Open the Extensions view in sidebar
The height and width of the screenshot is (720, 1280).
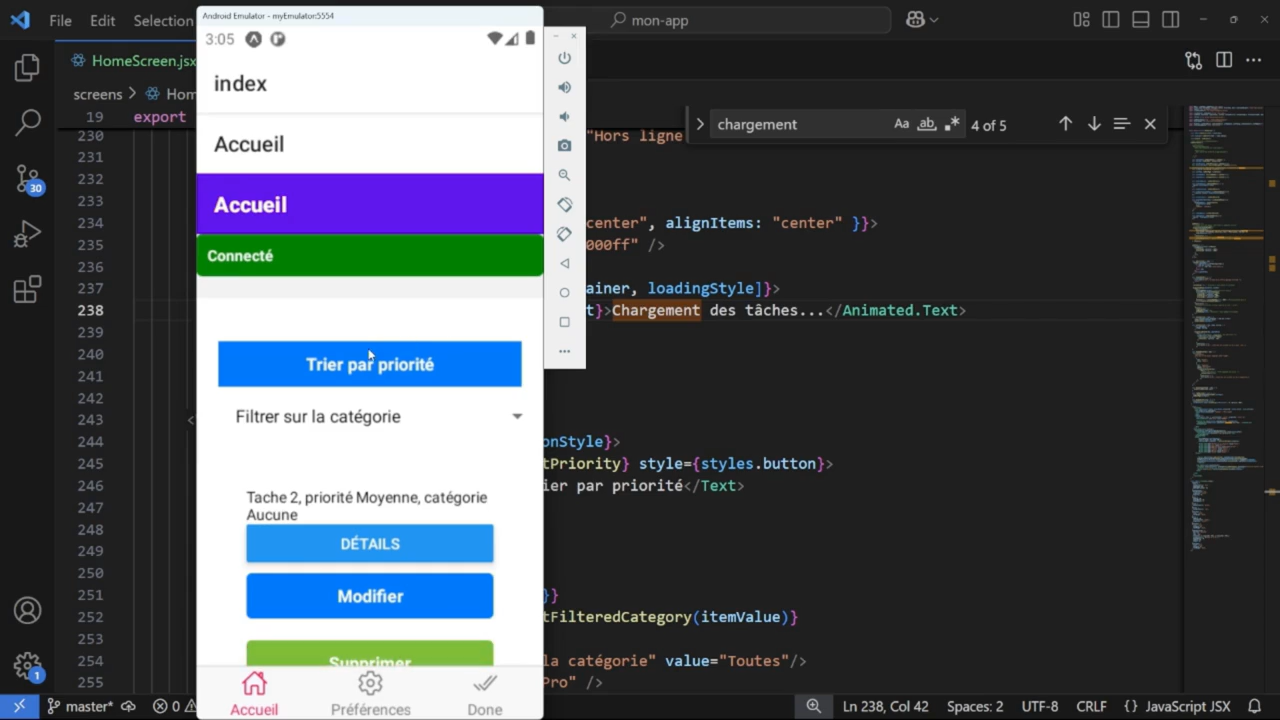[x=27, y=289]
